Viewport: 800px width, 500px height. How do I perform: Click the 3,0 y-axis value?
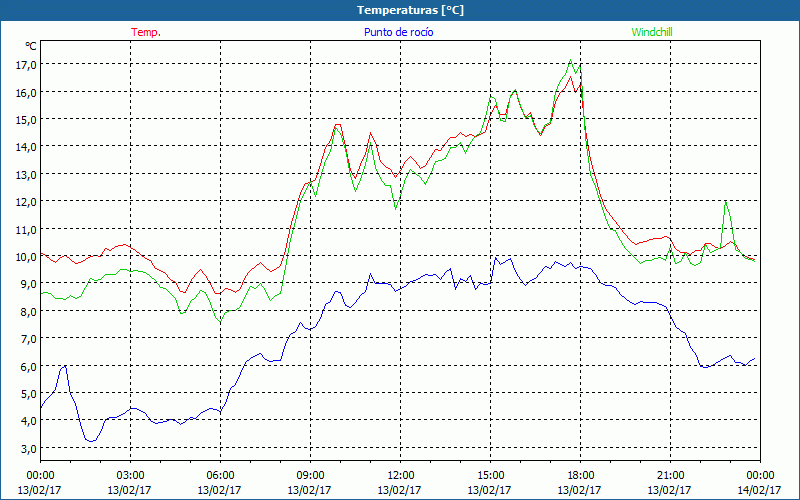[30, 448]
